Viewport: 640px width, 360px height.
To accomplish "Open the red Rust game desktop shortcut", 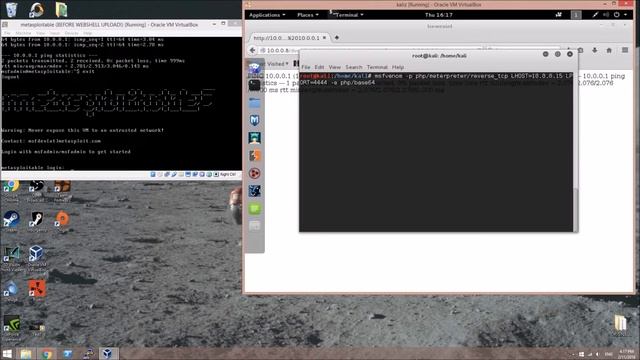I will [x=37, y=288].
